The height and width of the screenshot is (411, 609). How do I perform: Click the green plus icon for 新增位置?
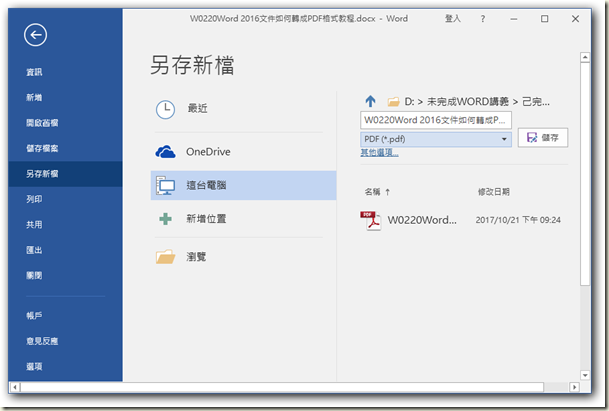[165, 219]
